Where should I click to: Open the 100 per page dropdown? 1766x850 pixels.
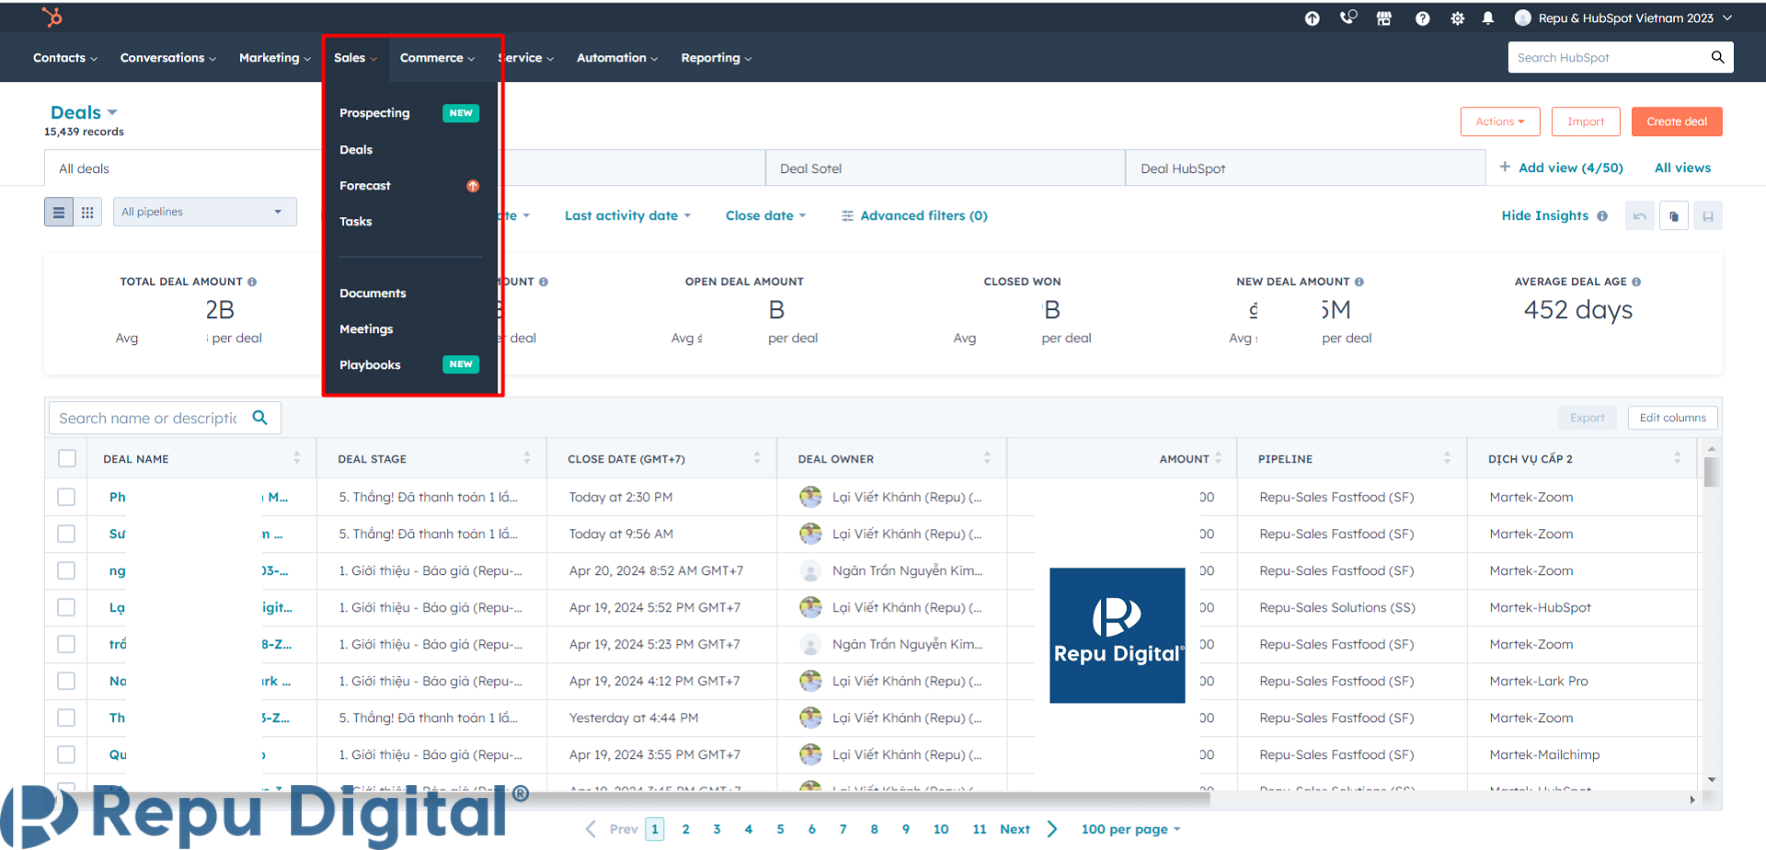[x=1131, y=829]
